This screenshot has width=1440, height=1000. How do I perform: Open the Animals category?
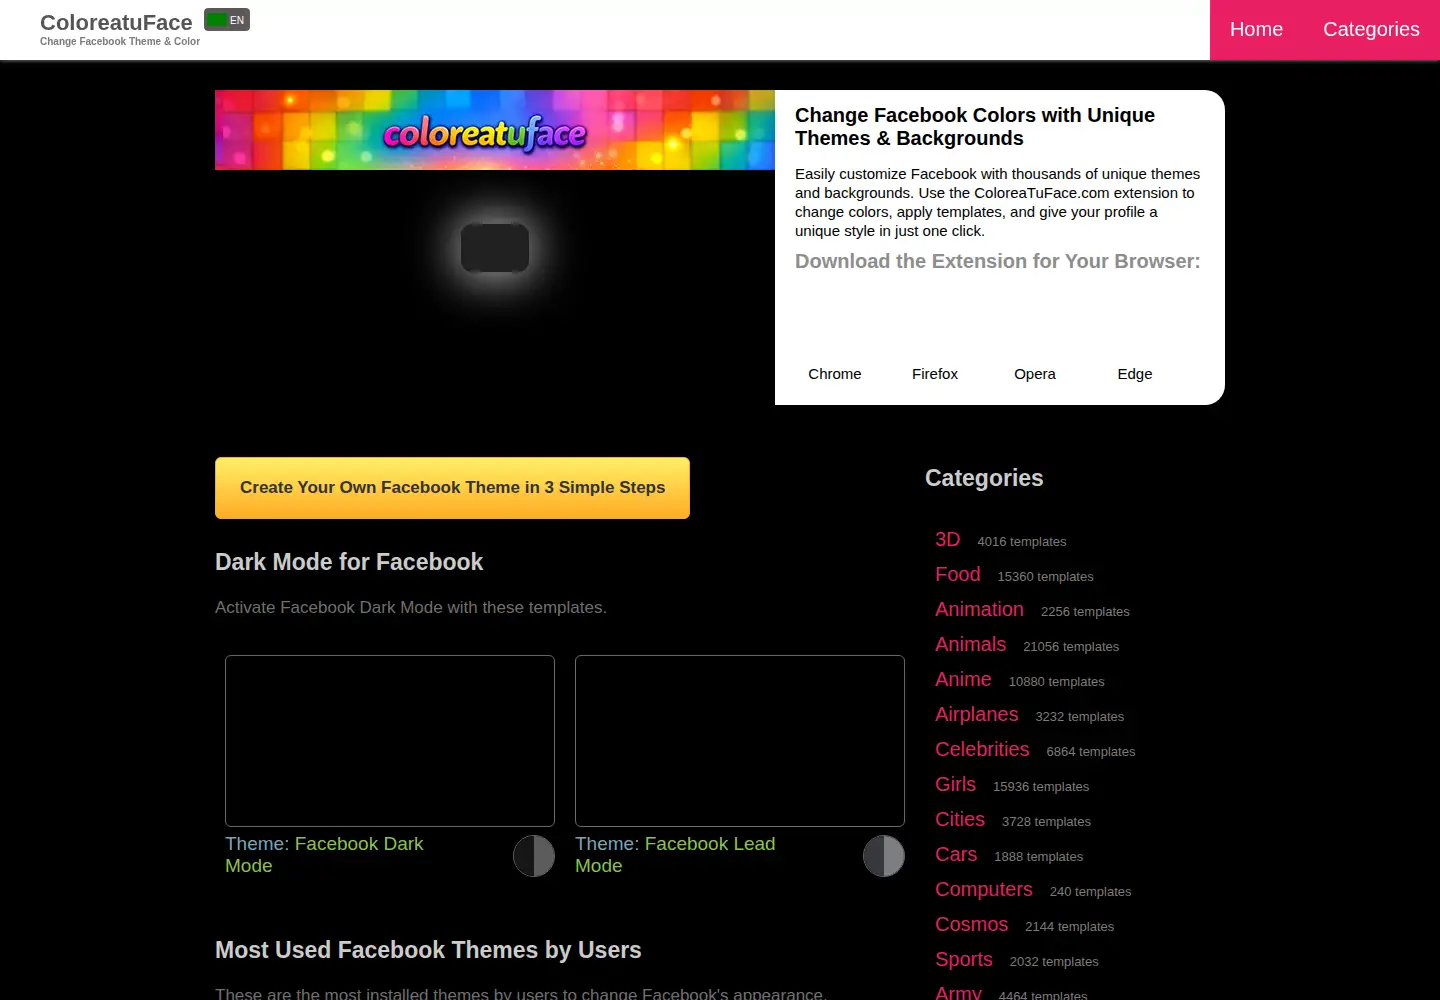point(970,644)
